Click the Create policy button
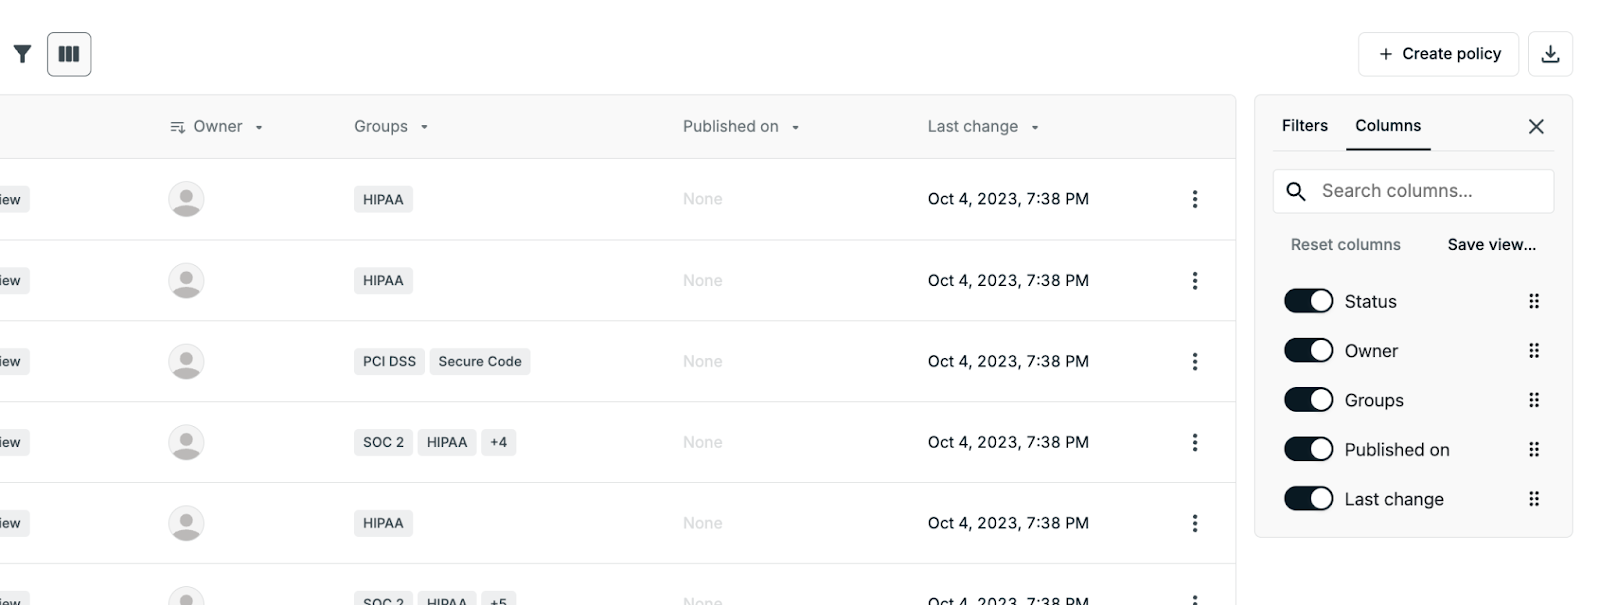Screen dimensions: 1600x605 click(1438, 54)
